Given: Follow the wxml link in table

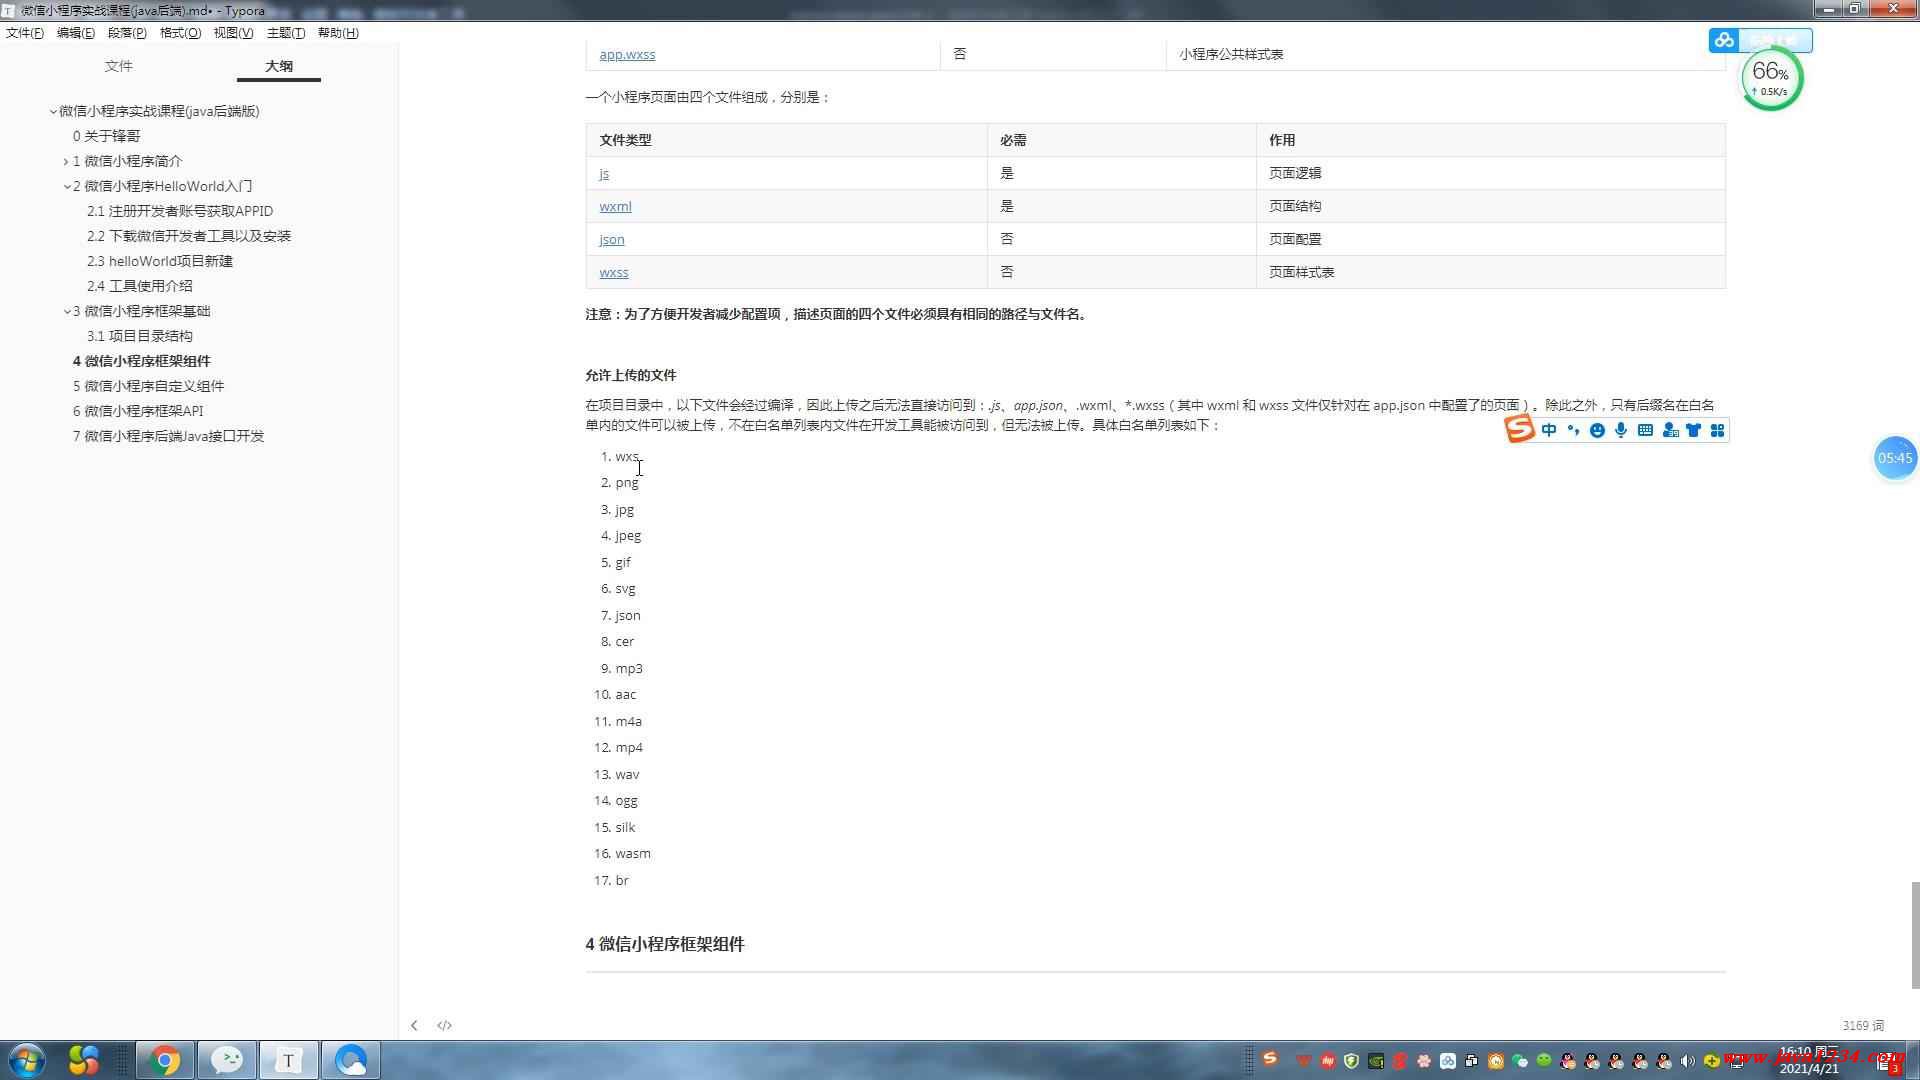Looking at the screenshot, I should pyautogui.click(x=615, y=206).
